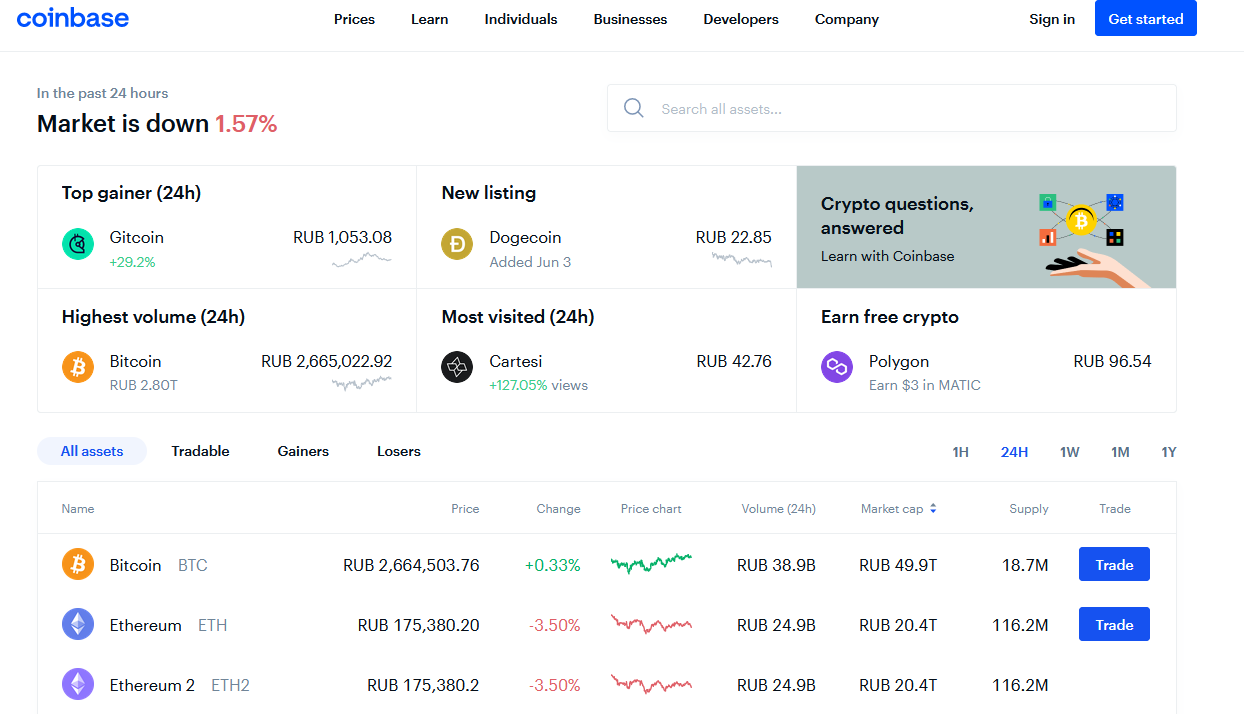
Task: Switch time range to 1W
Action: (x=1070, y=452)
